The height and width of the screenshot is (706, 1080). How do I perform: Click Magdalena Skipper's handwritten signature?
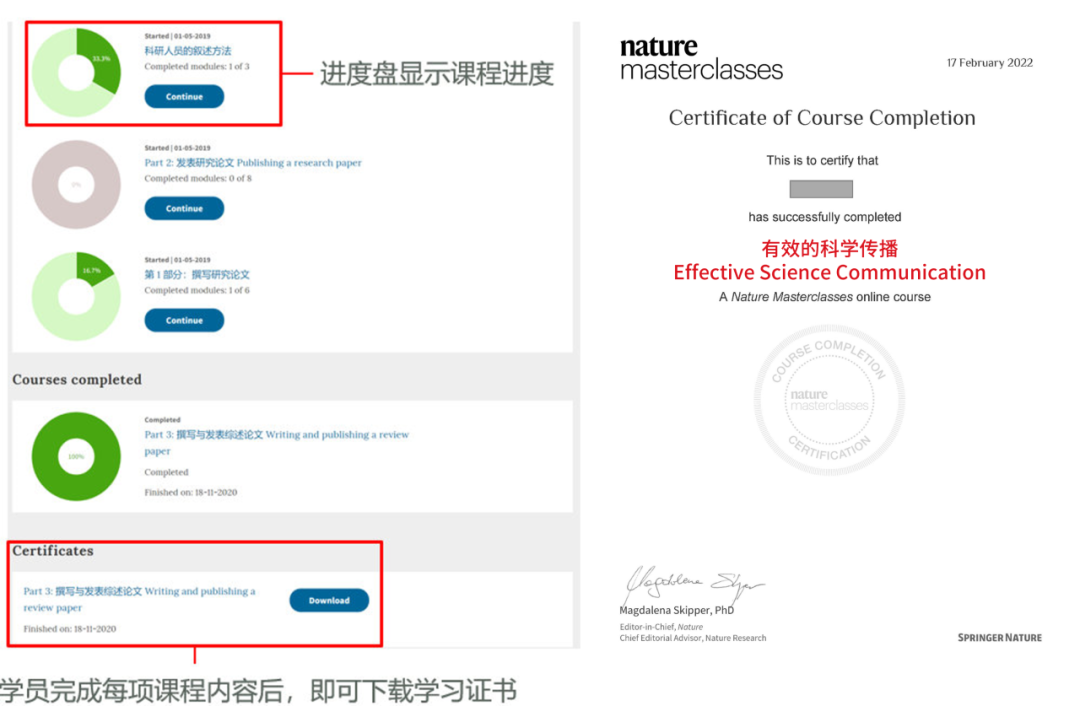point(694,584)
